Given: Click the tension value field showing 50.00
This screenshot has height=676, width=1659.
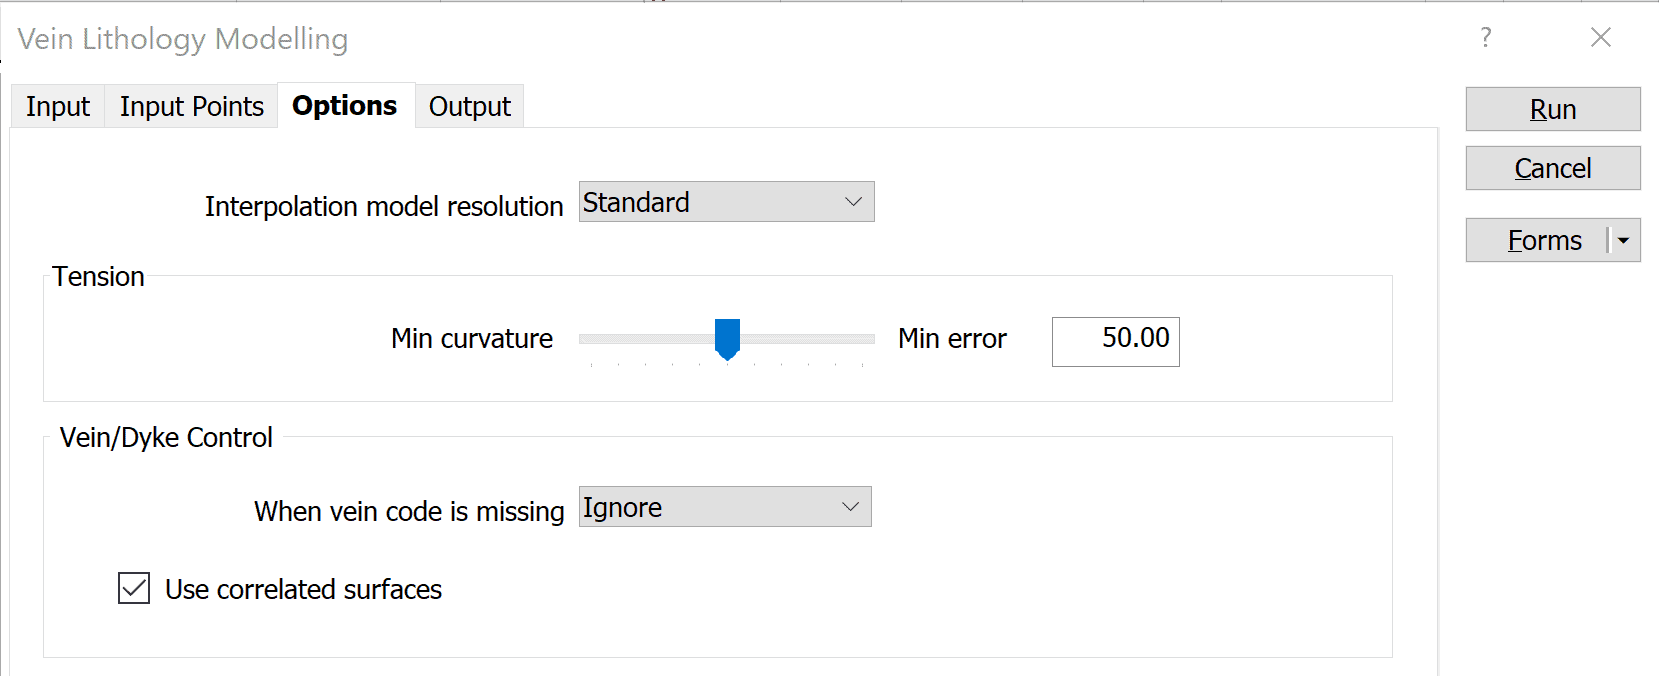Looking at the screenshot, I should click(x=1115, y=341).
